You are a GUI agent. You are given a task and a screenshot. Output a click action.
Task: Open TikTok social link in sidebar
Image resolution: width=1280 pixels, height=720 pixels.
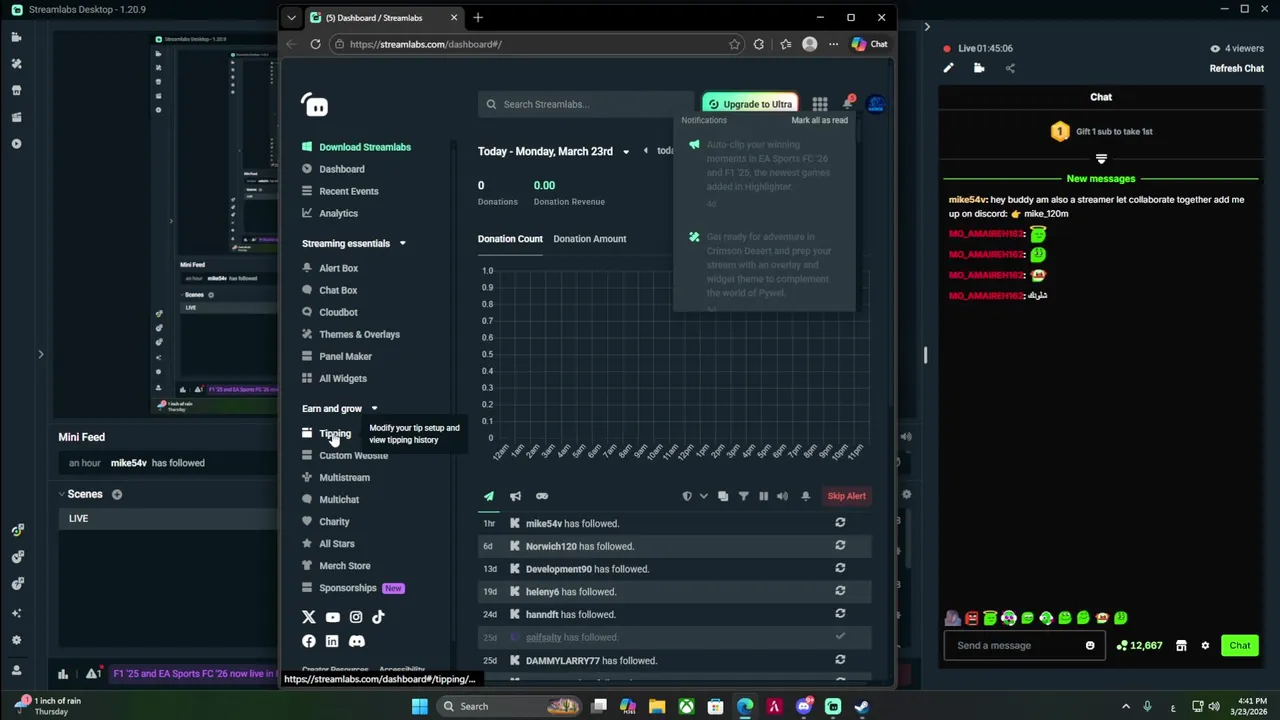coord(378,618)
